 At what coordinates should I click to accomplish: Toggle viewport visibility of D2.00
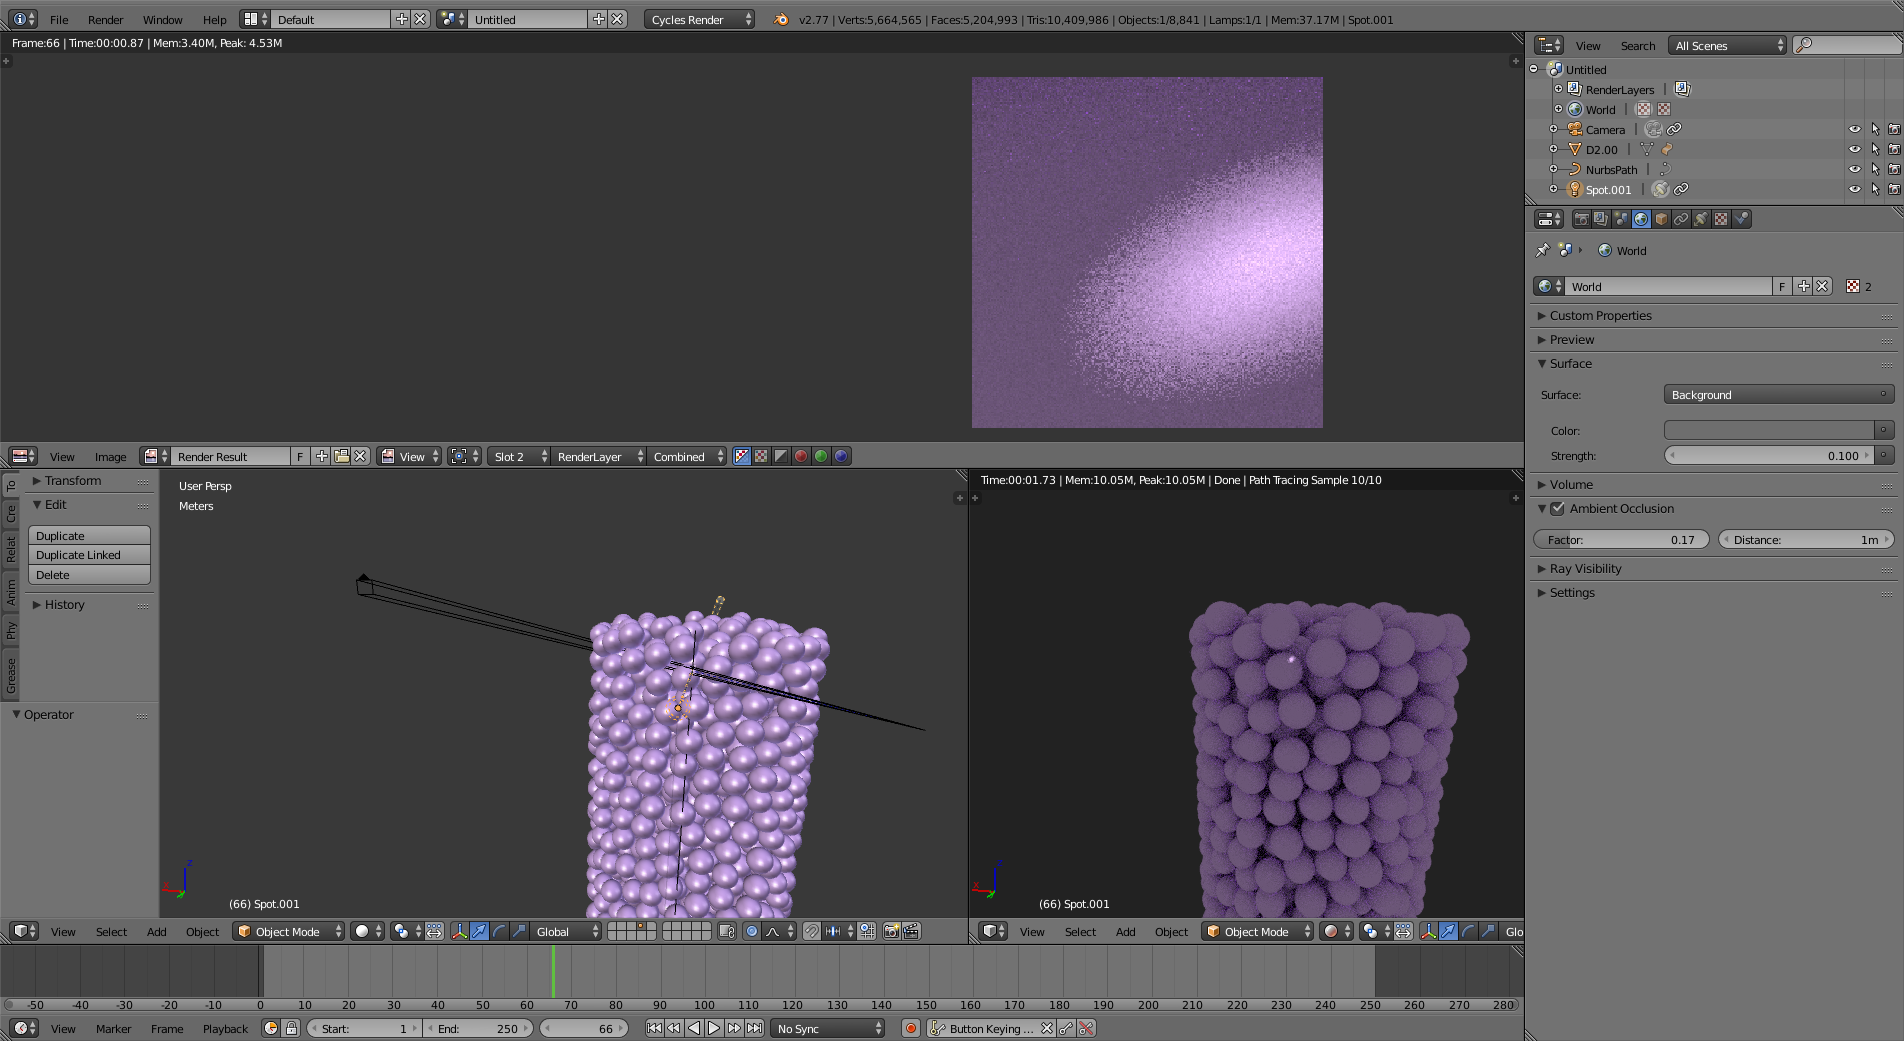(x=1854, y=149)
